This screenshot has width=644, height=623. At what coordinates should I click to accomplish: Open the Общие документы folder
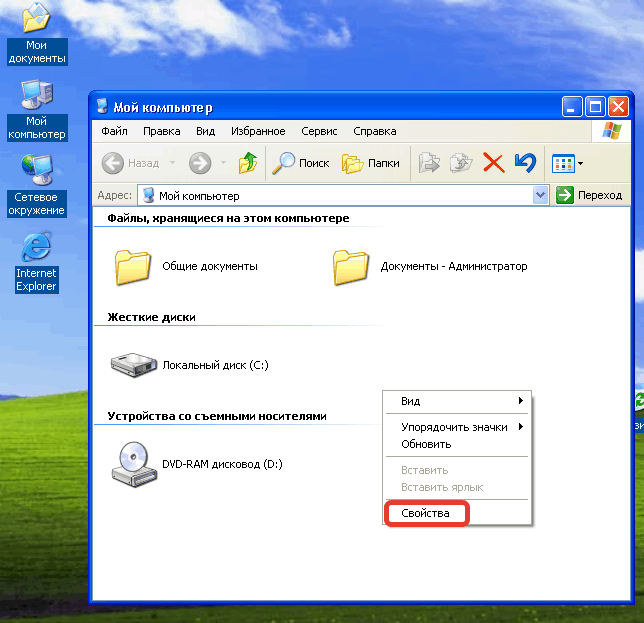132,267
